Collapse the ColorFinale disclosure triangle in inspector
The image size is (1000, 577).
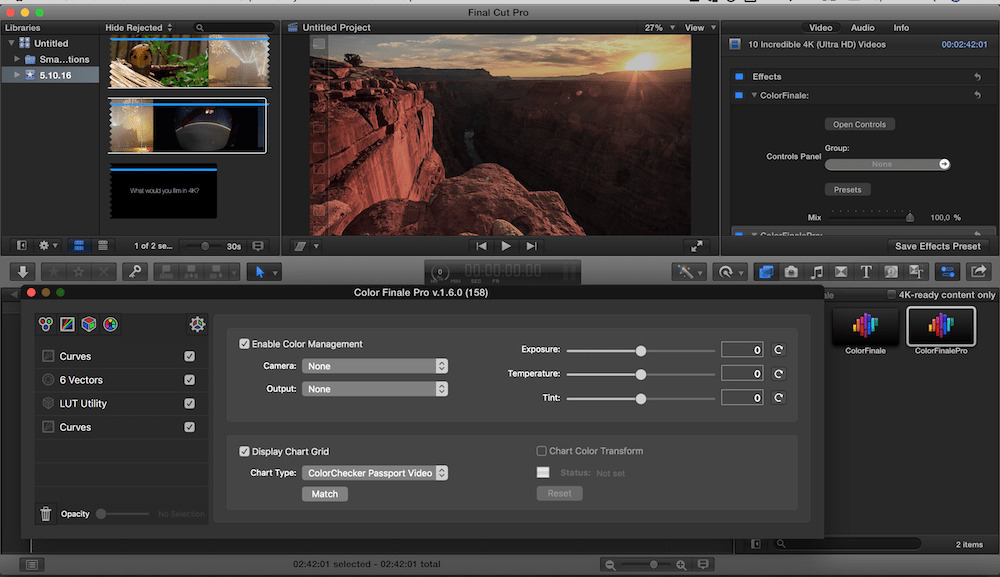pyautogui.click(x=753, y=95)
